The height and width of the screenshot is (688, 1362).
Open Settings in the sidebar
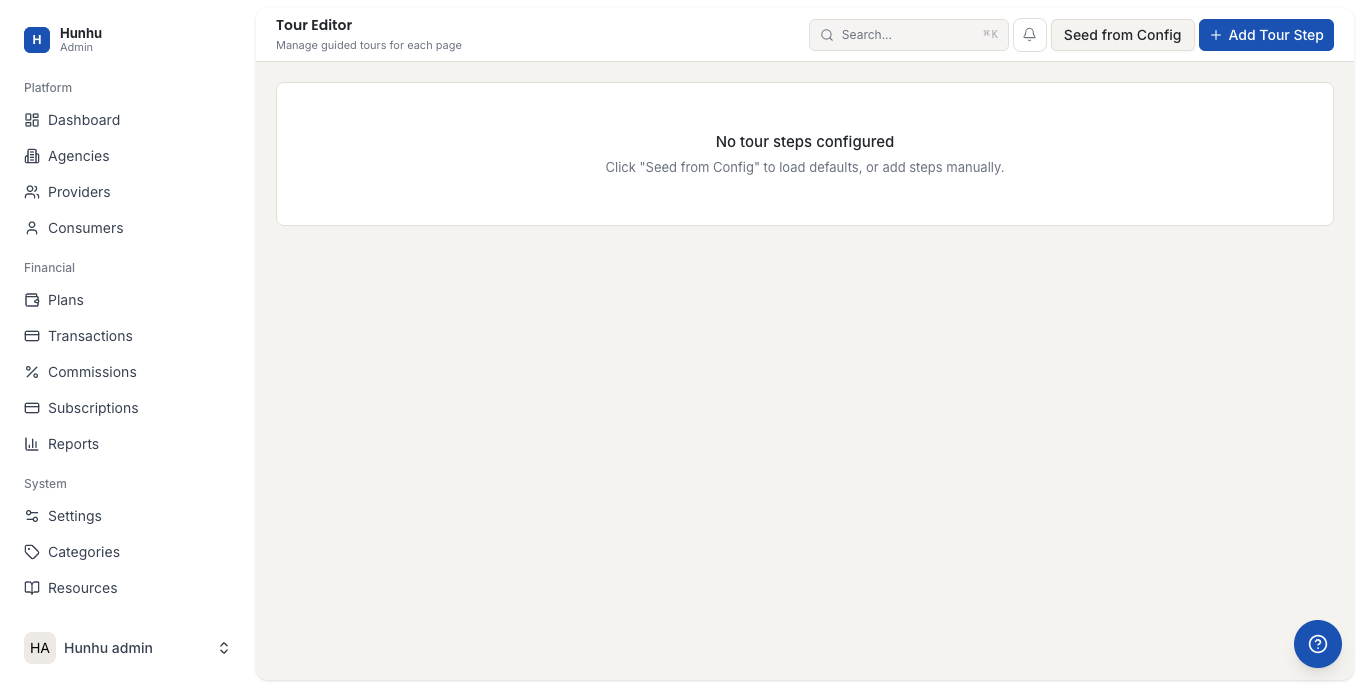pos(127,516)
